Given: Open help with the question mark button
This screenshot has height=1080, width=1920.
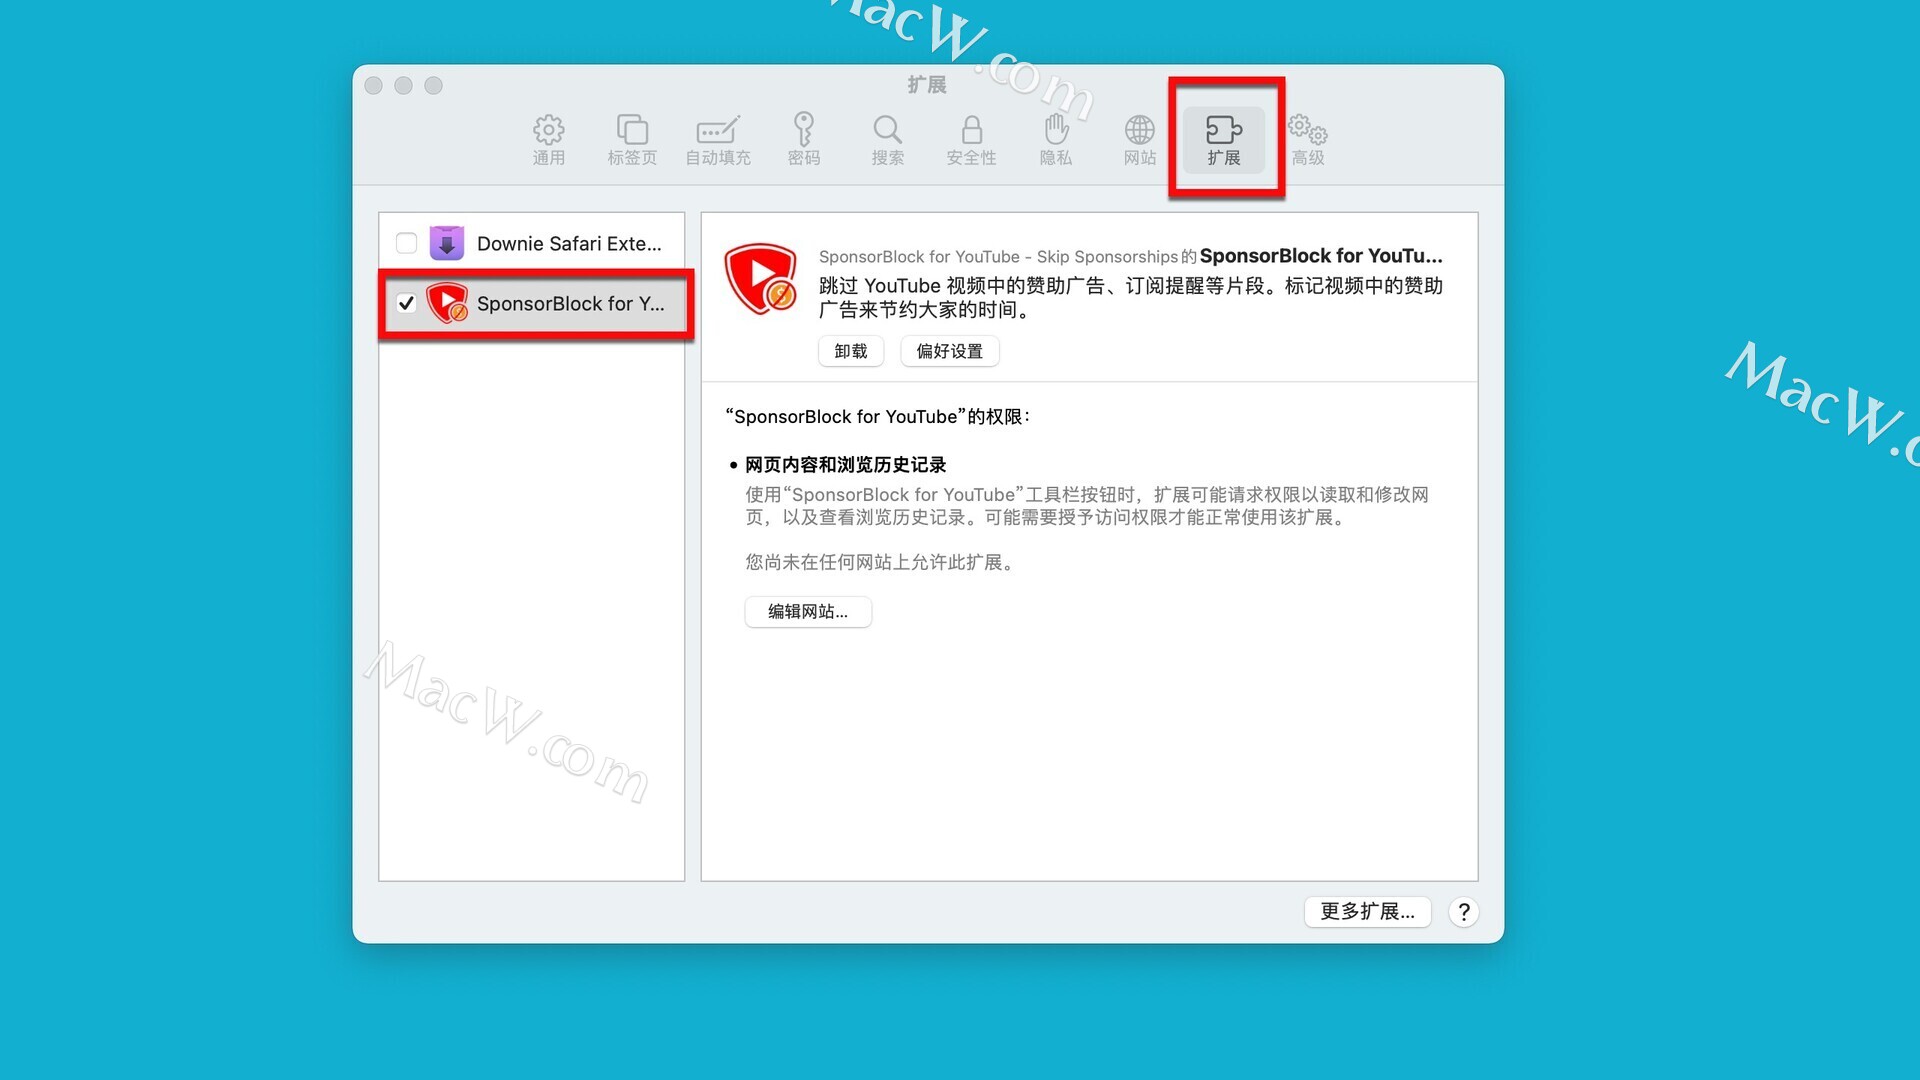Looking at the screenshot, I should [x=1463, y=912].
